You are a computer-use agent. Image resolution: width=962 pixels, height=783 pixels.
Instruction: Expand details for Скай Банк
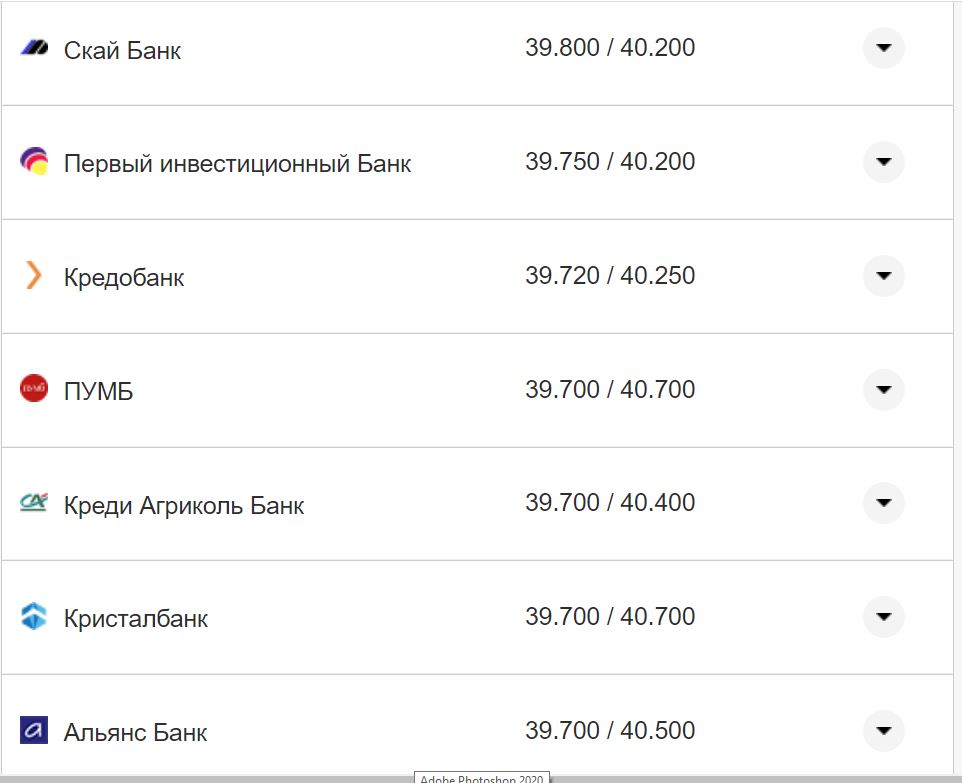883,47
